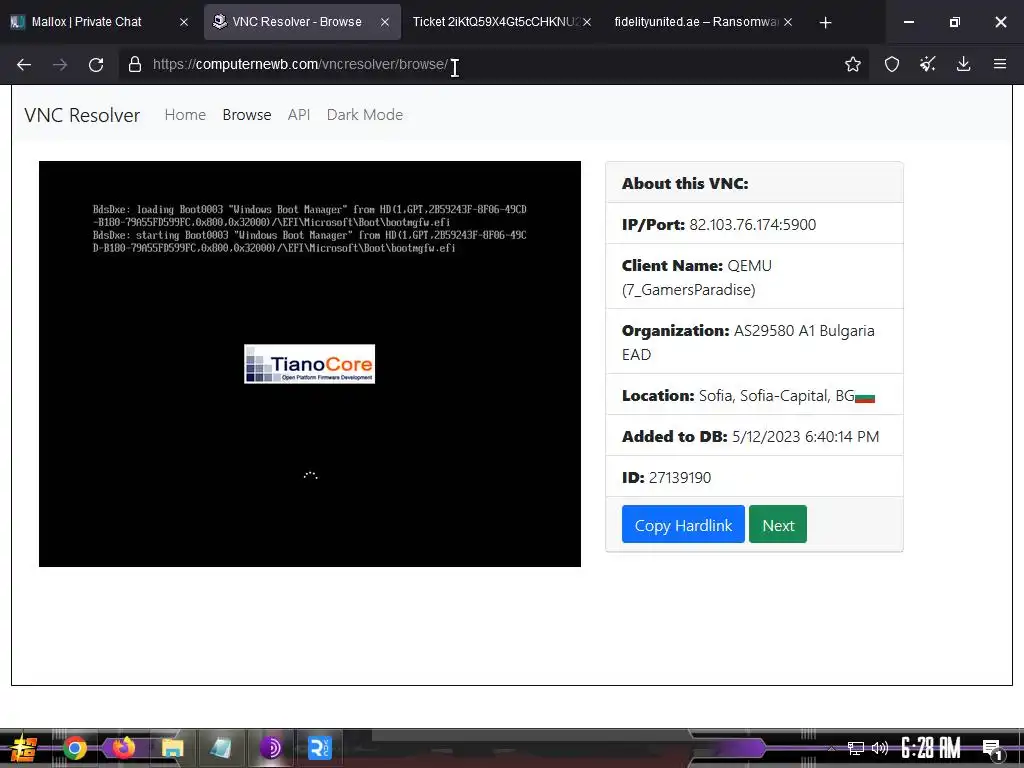Open the notification center icon
The image size is (1024, 768).
click(x=992, y=749)
